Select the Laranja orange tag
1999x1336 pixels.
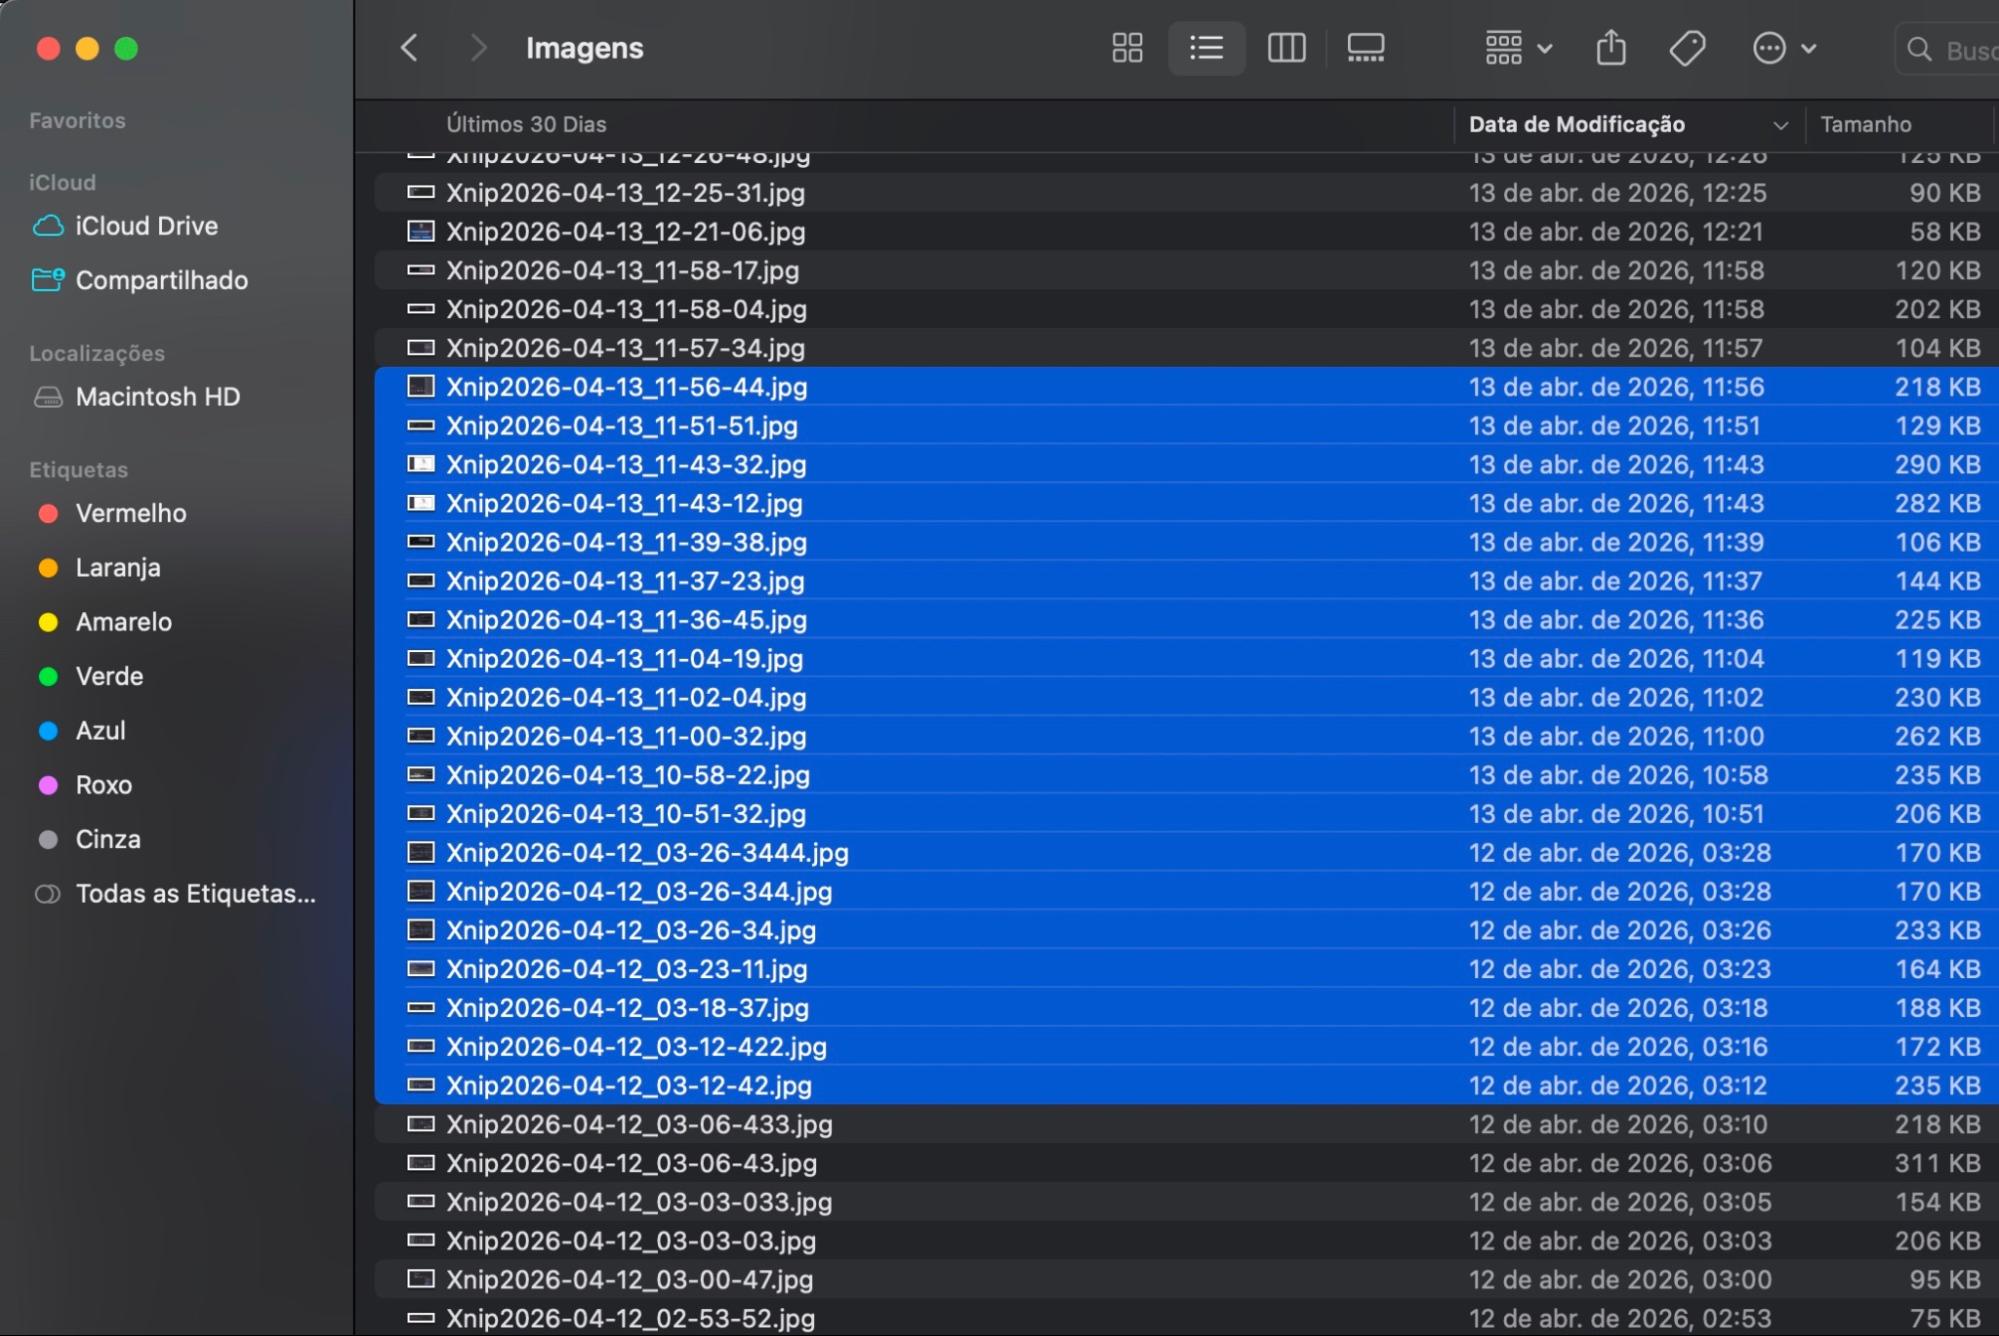click(98, 567)
